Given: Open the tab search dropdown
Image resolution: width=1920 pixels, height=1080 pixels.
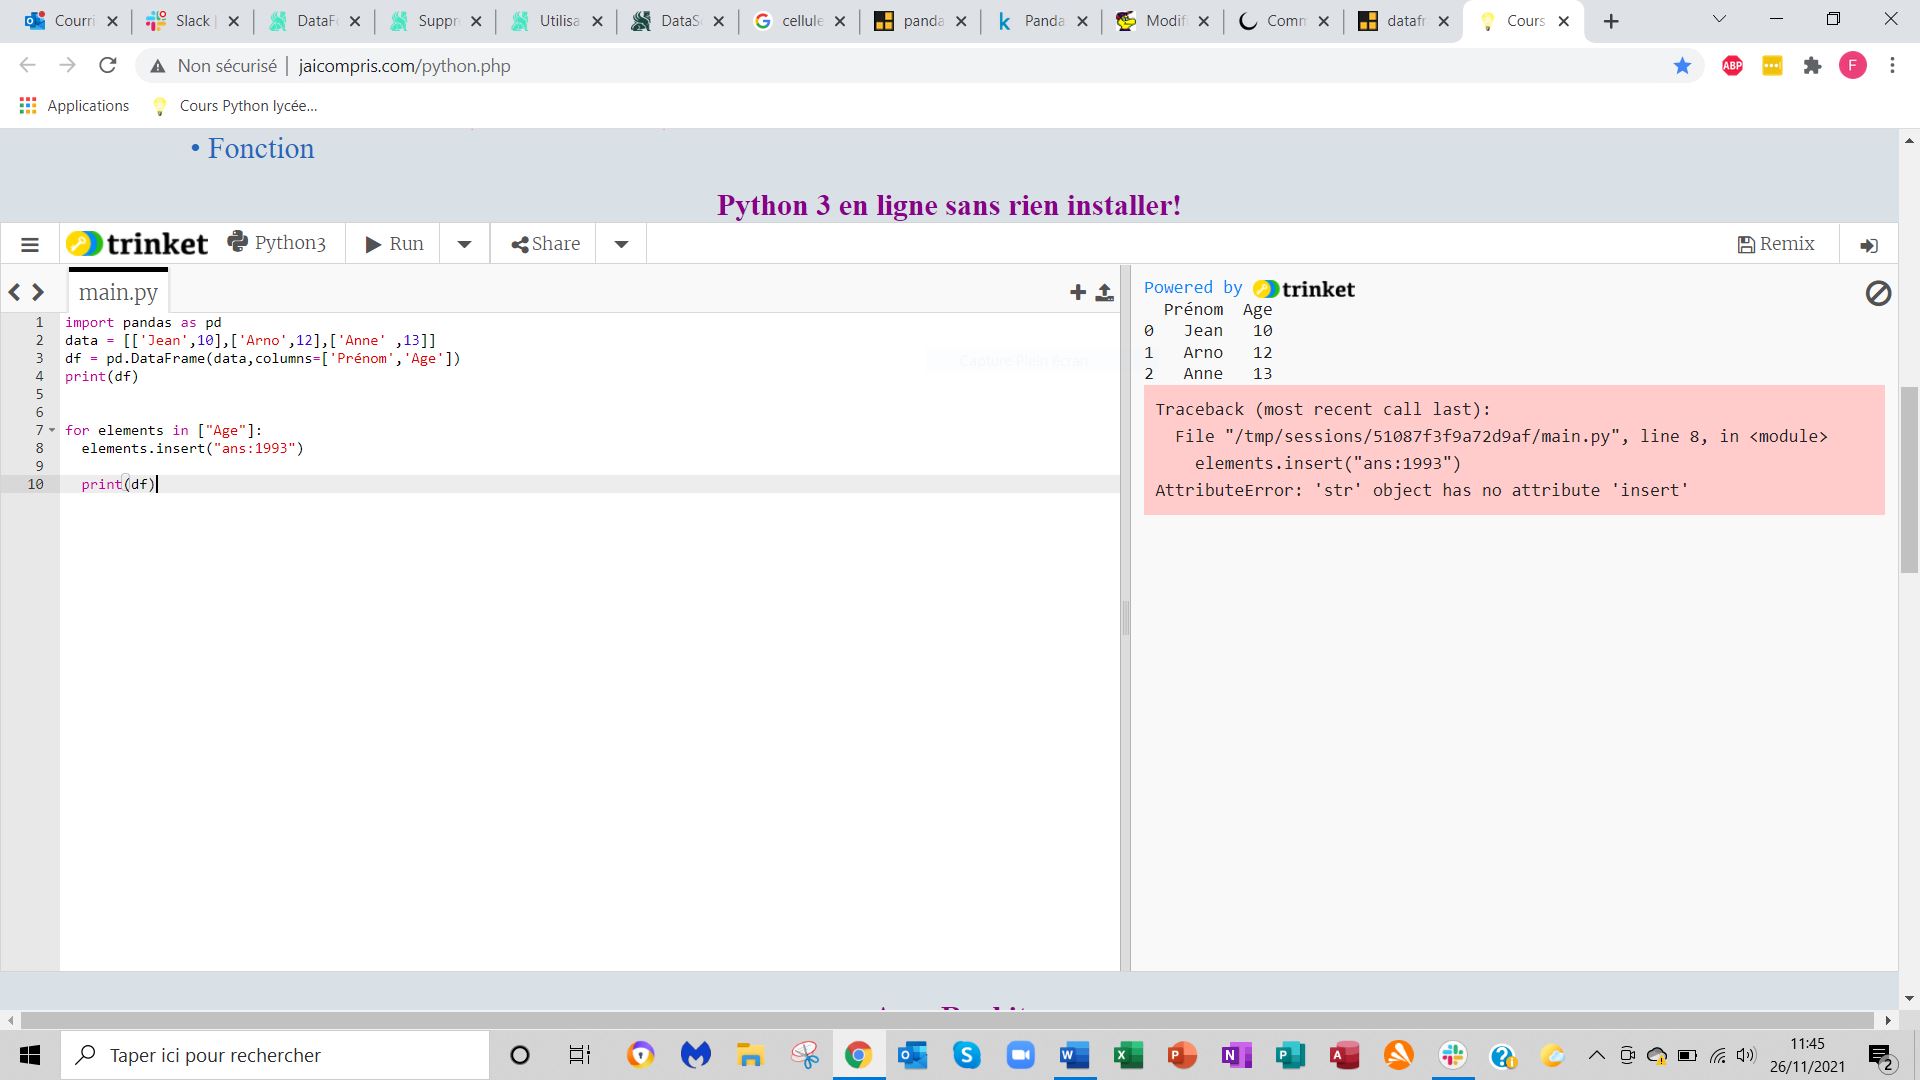Looking at the screenshot, I should [x=1719, y=19].
